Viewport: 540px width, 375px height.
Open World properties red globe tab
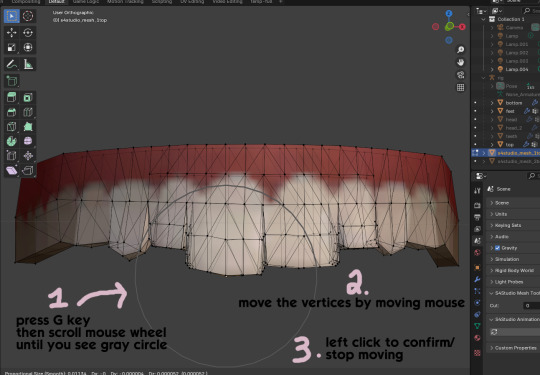pyautogui.click(x=477, y=252)
